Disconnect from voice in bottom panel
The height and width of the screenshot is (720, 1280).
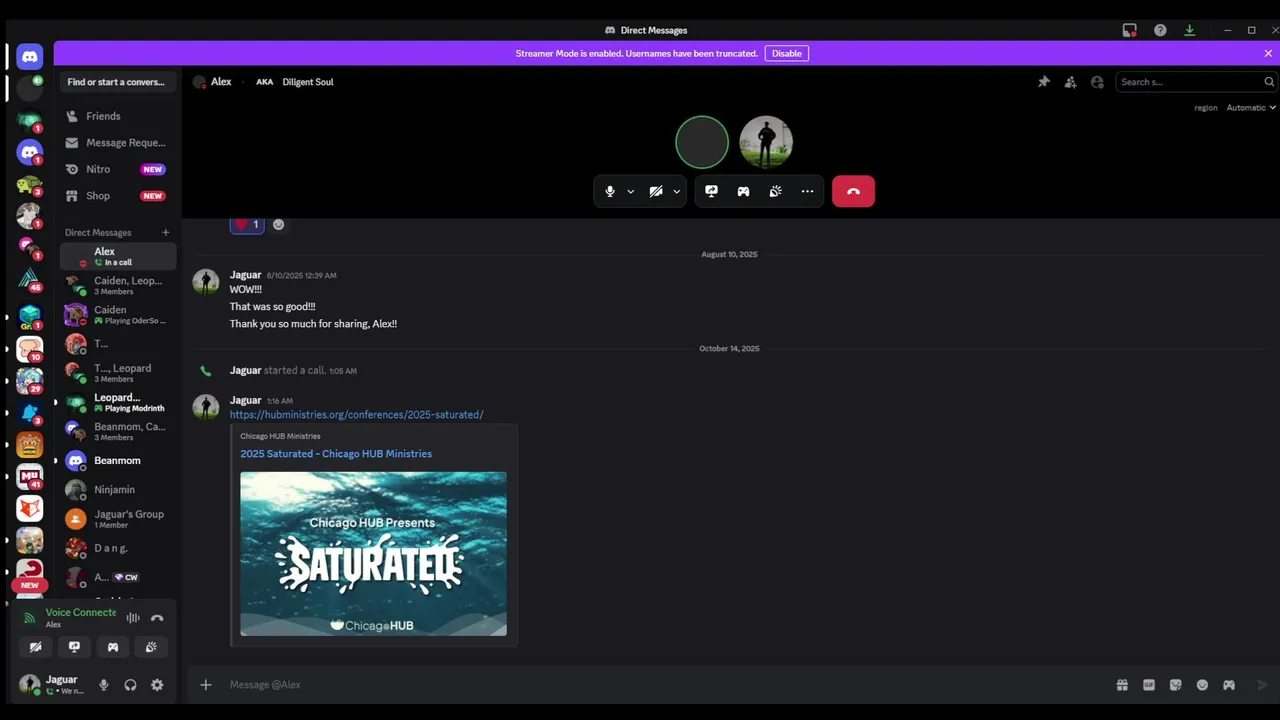[x=157, y=618]
